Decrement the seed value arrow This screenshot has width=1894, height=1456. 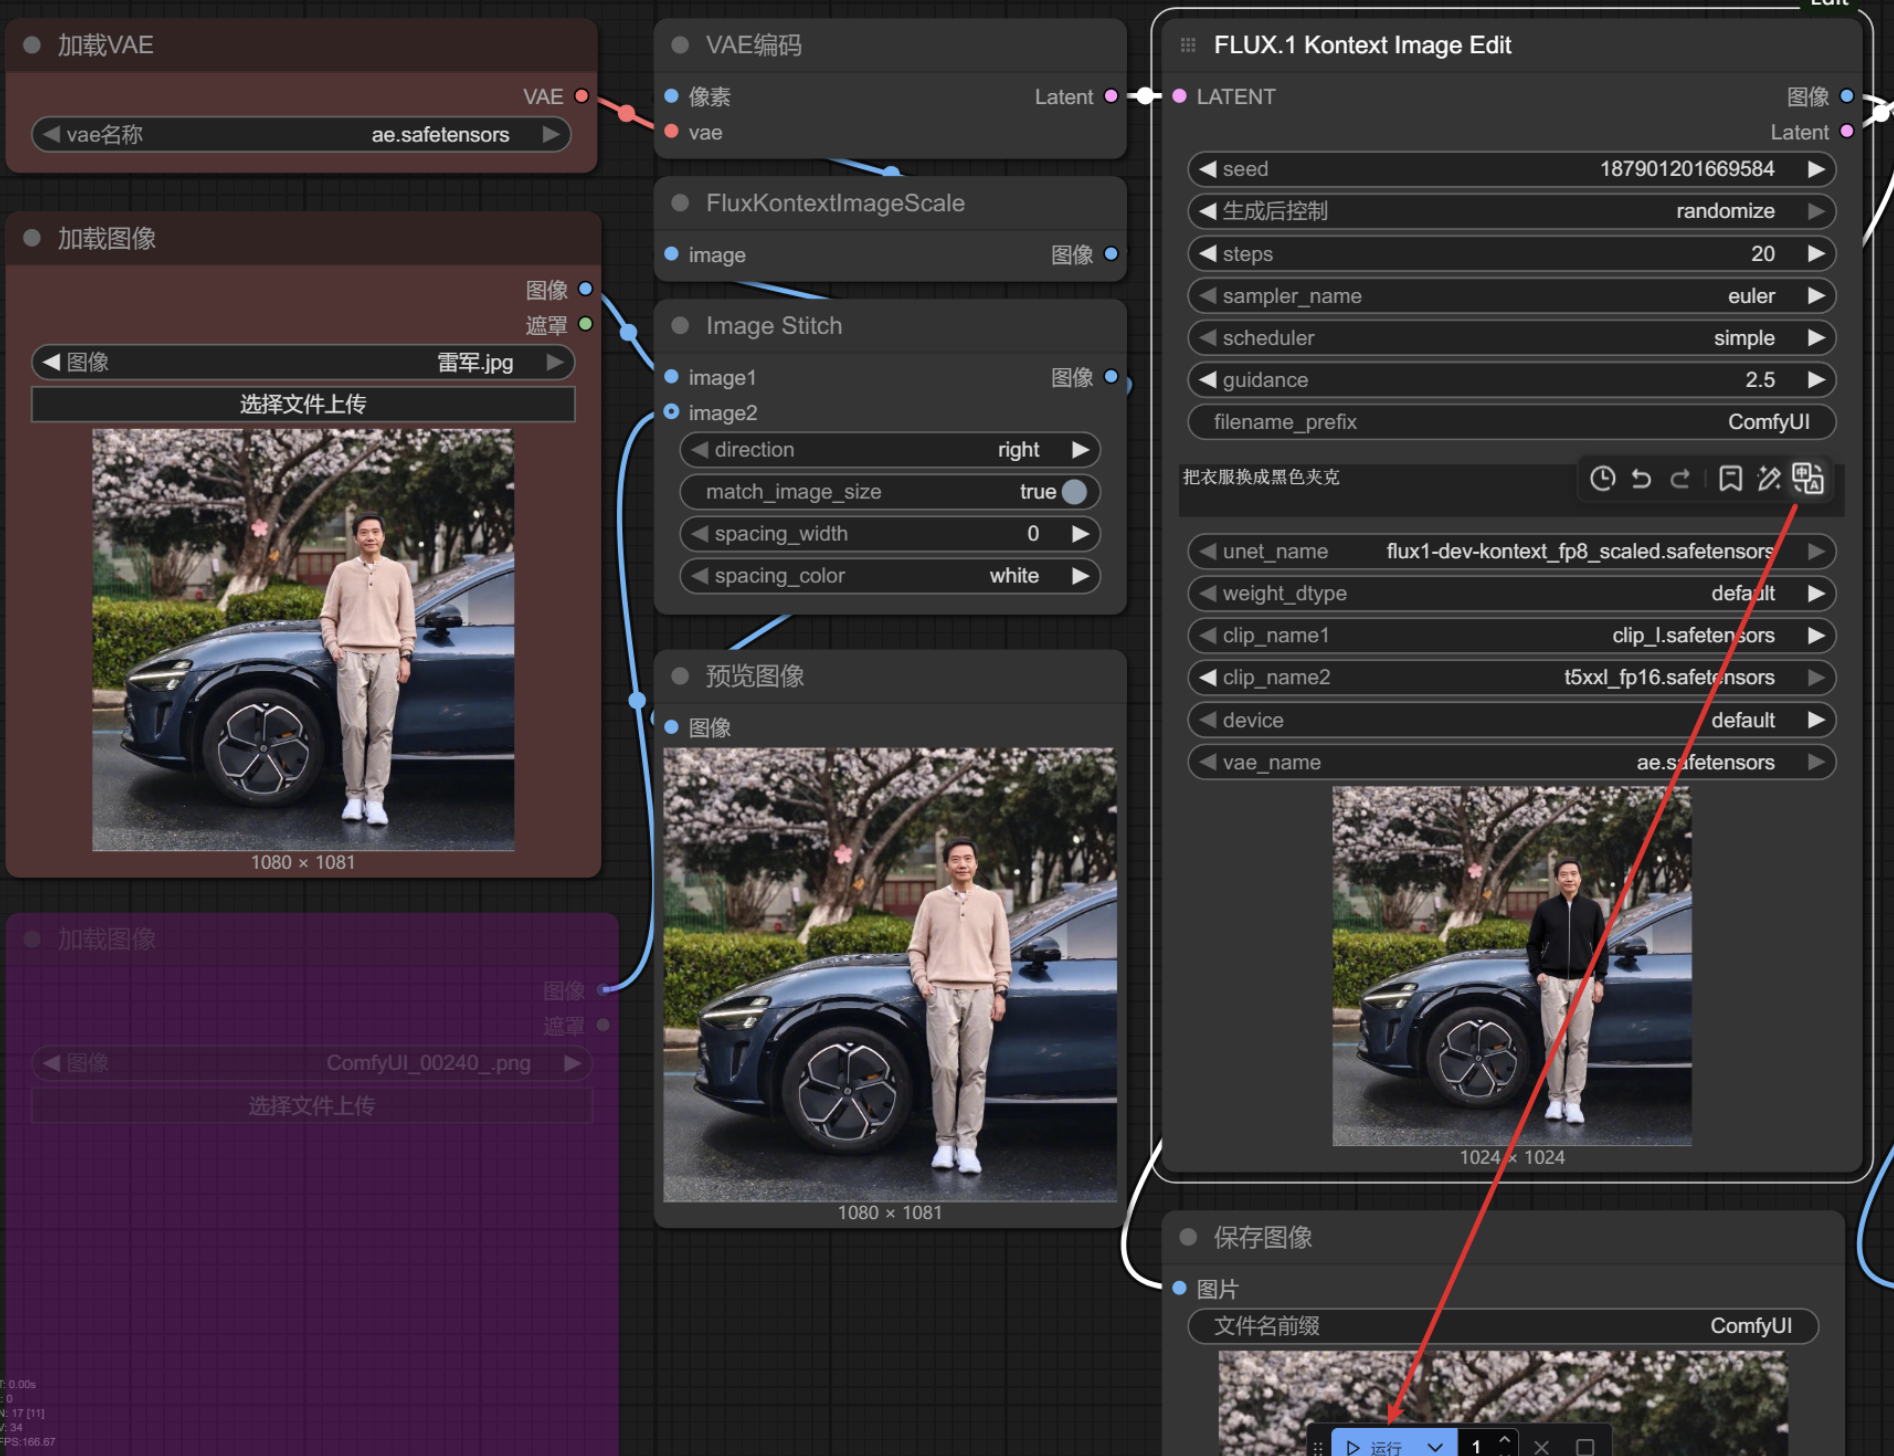click(x=1207, y=169)
